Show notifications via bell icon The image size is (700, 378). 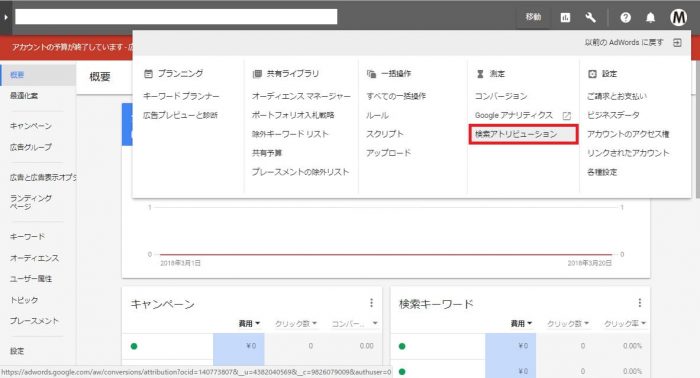(x=650, y=17)
